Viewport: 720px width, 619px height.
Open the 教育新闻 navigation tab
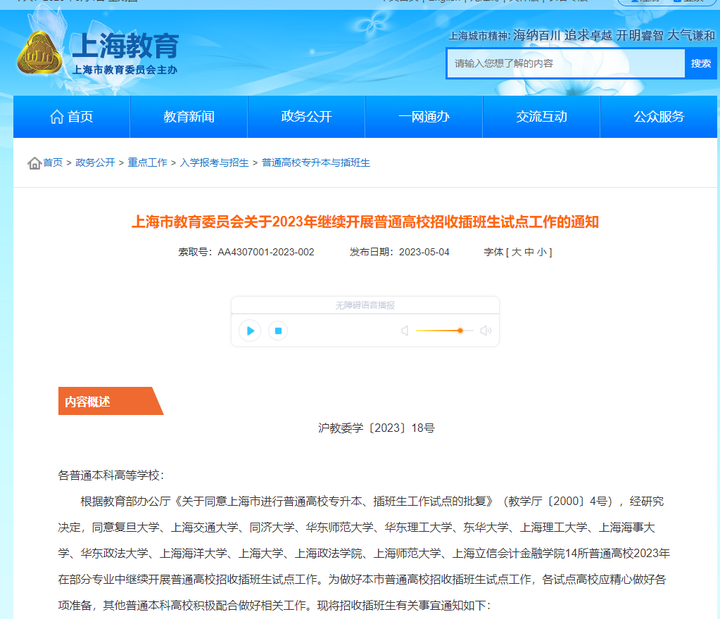(x=189, y=117)
